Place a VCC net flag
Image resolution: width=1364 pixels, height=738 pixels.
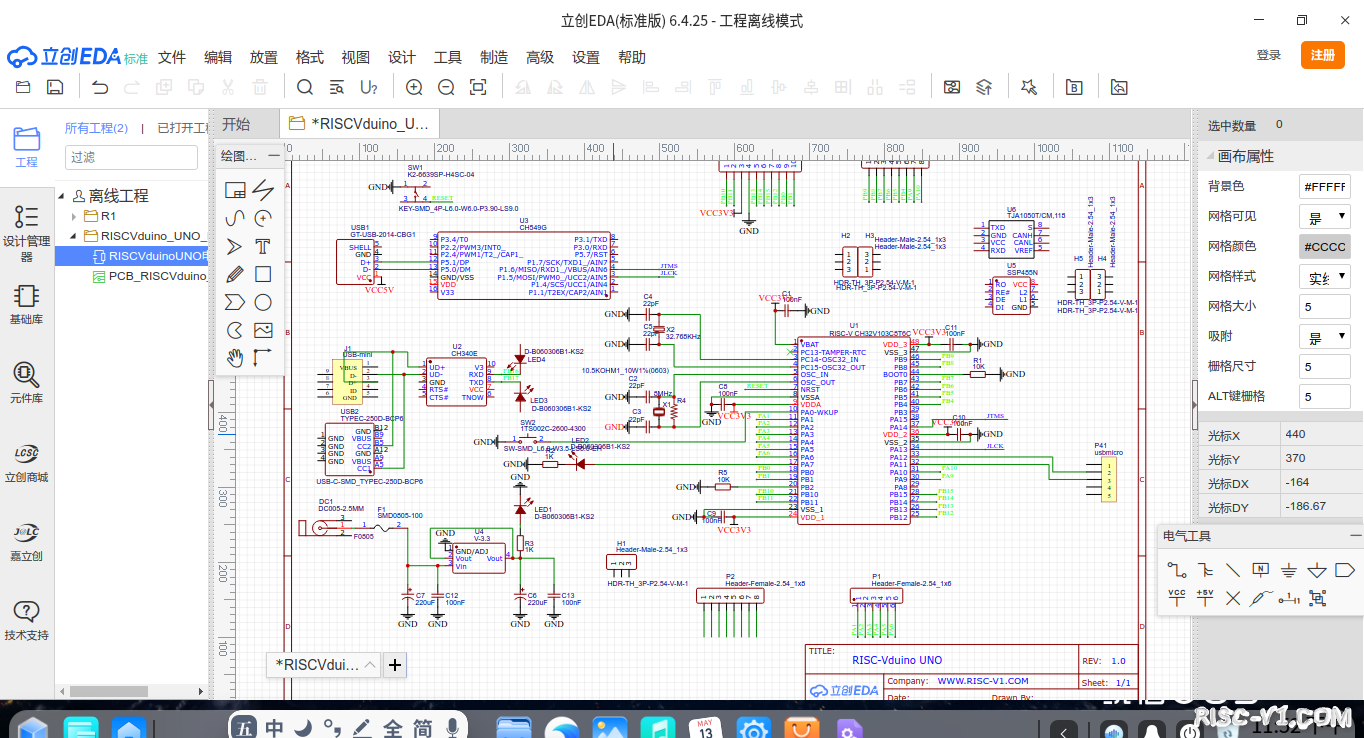point(1177,598)
